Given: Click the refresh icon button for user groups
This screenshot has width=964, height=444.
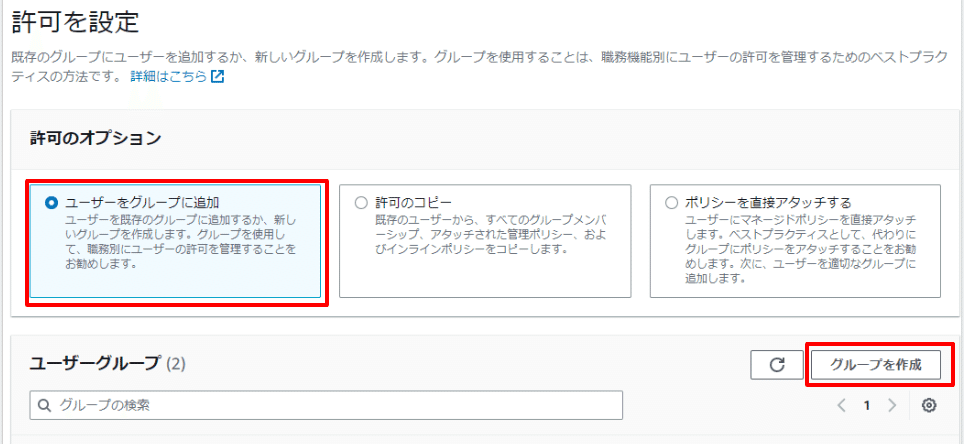Looking at the screenshot, I should coord(776,365).
